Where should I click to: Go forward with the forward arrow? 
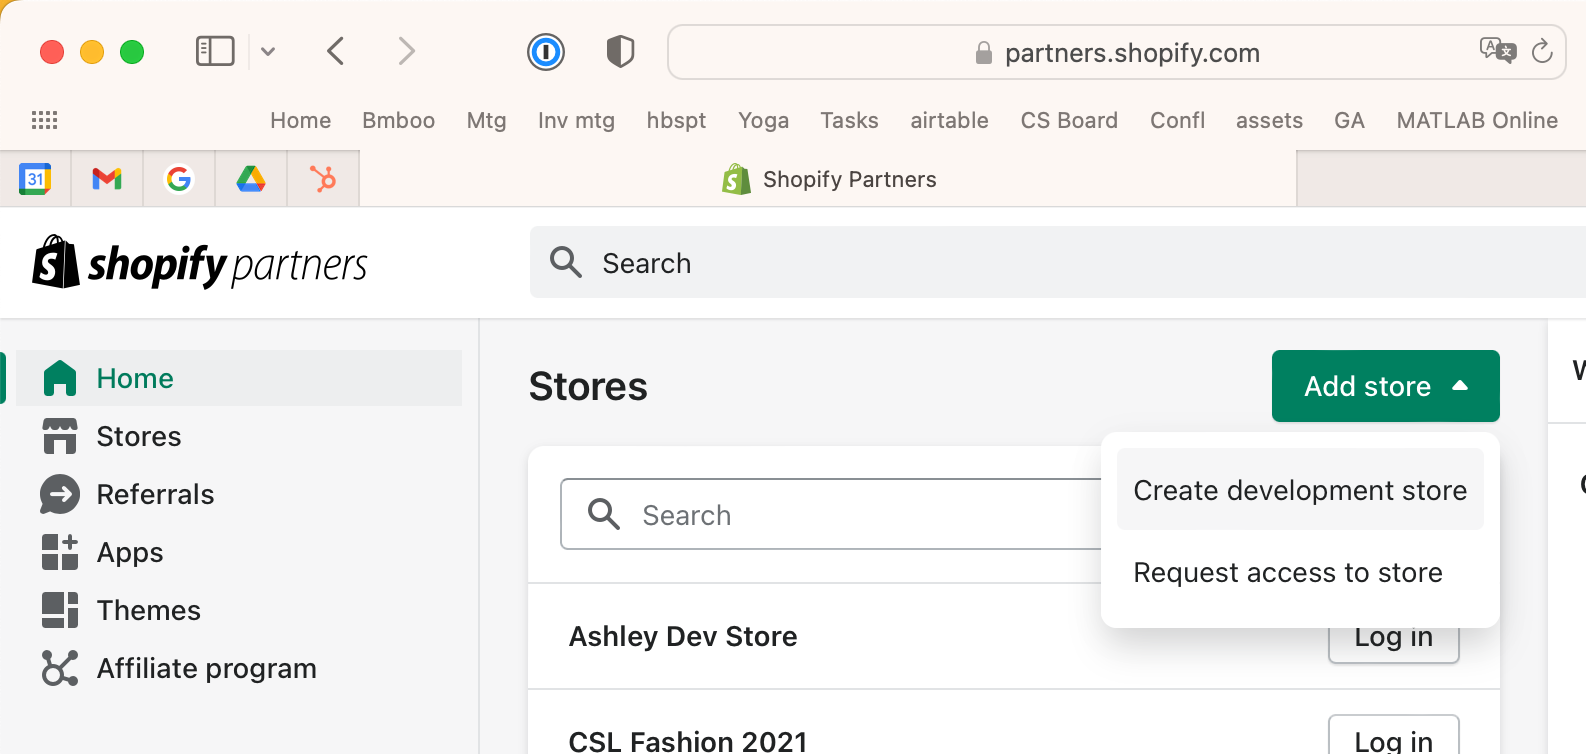(x=406, y=51)
